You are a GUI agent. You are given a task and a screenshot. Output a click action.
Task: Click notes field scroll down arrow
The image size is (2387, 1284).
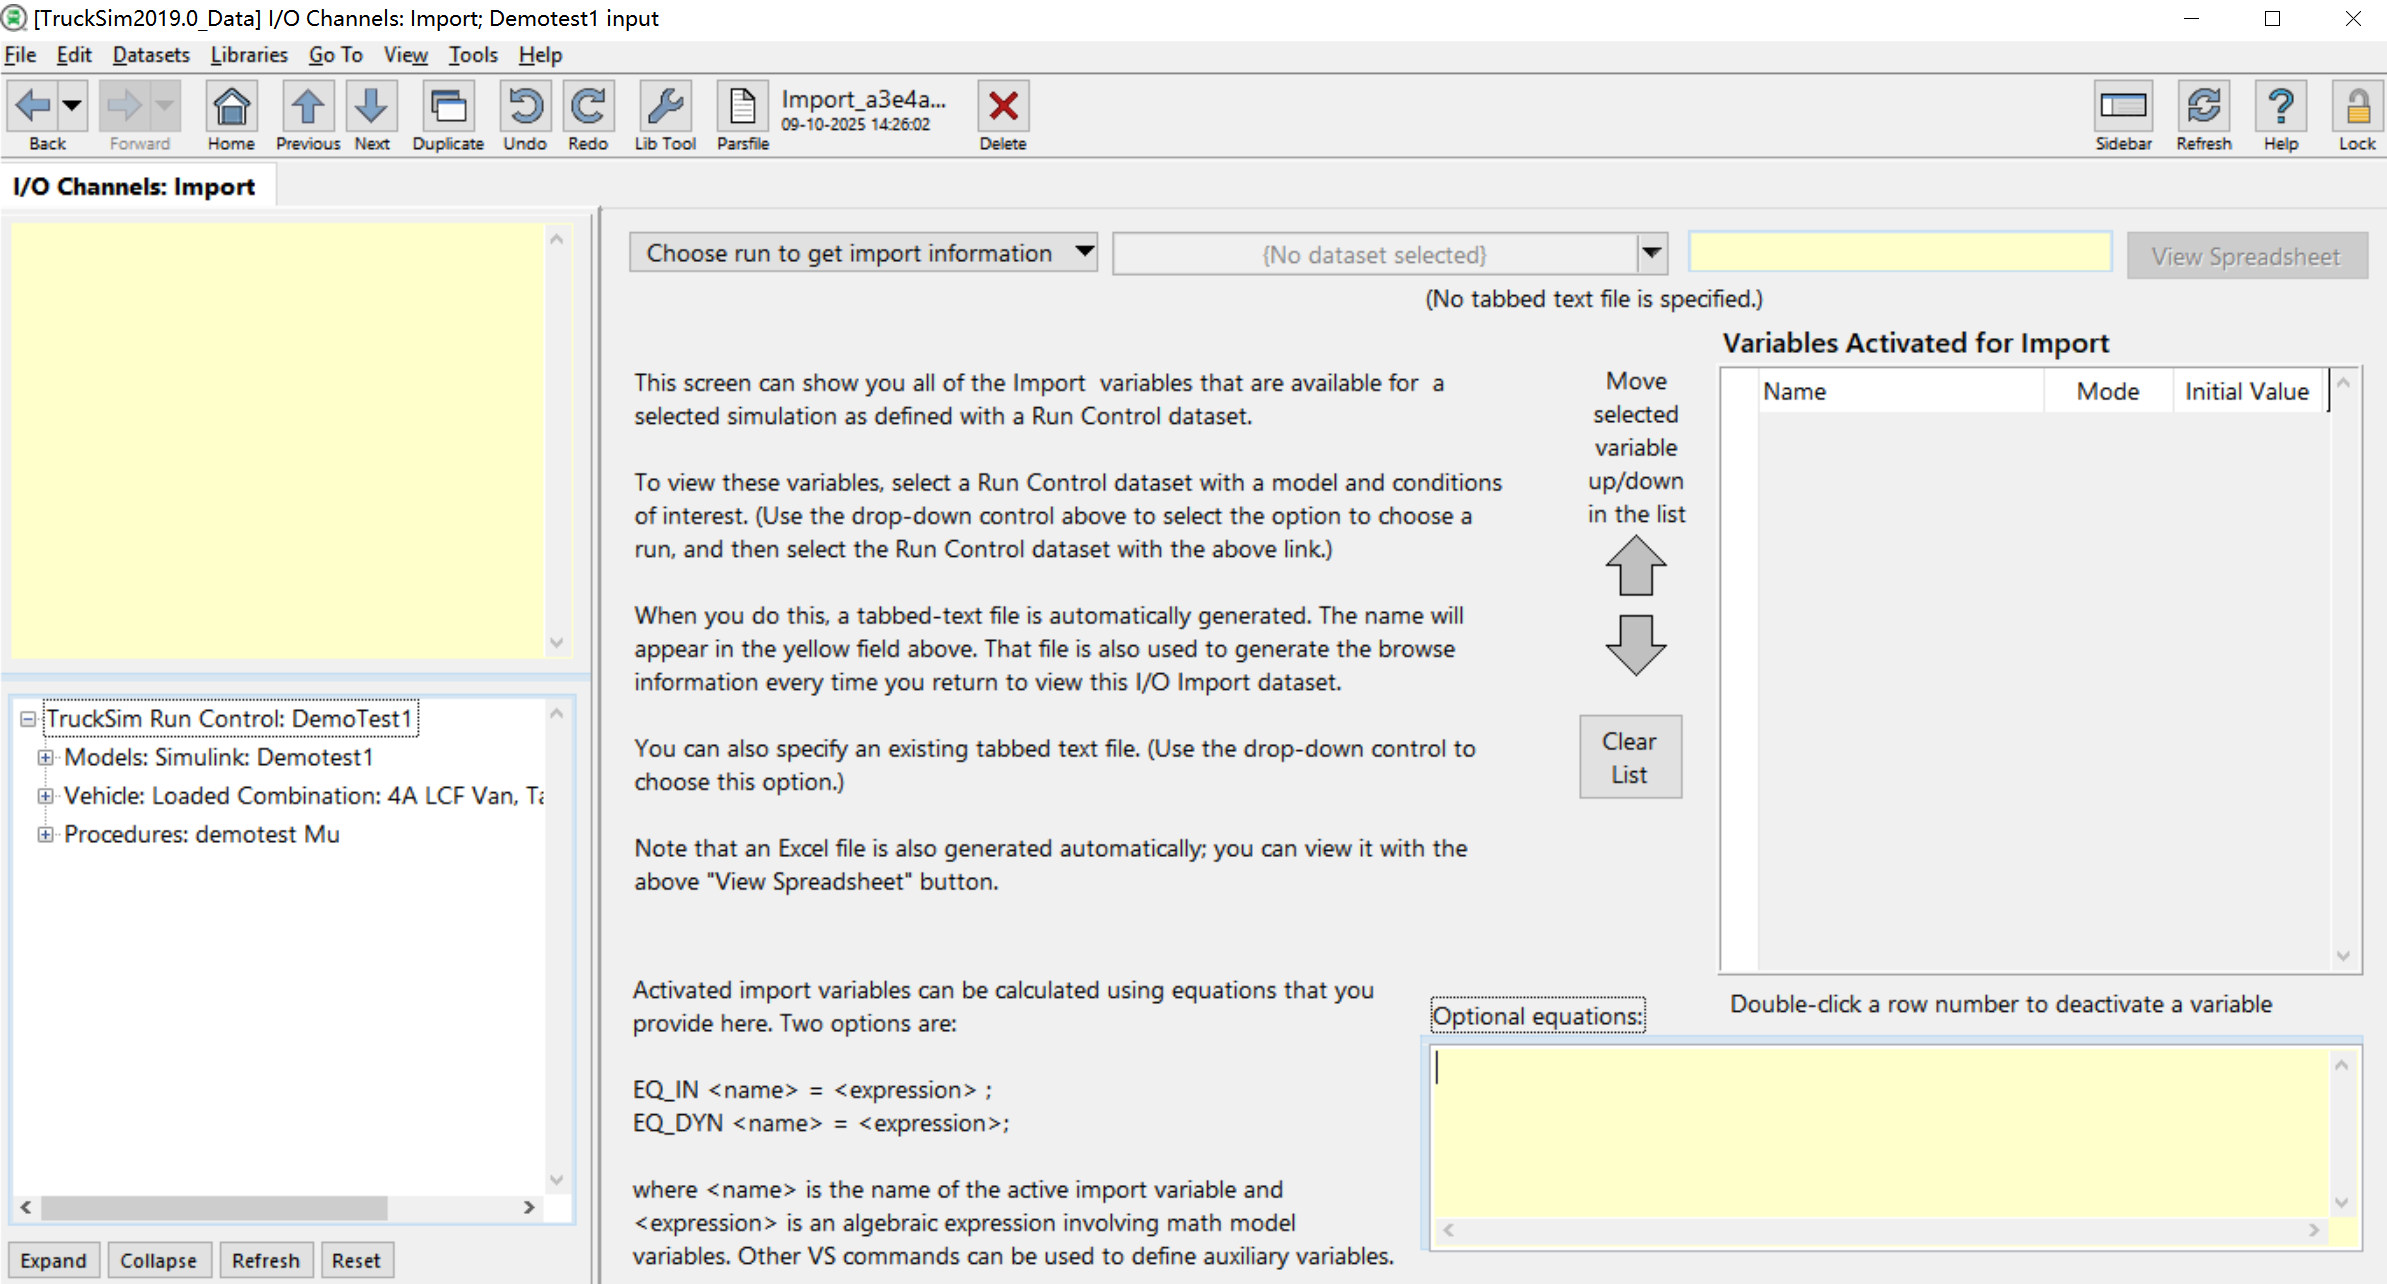(557, 643)
